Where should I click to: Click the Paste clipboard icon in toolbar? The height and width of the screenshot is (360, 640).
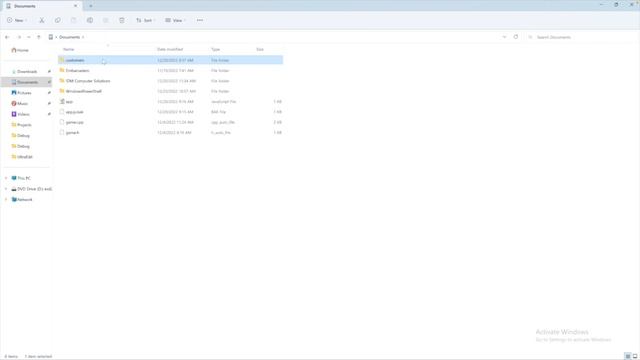[73, 20]
